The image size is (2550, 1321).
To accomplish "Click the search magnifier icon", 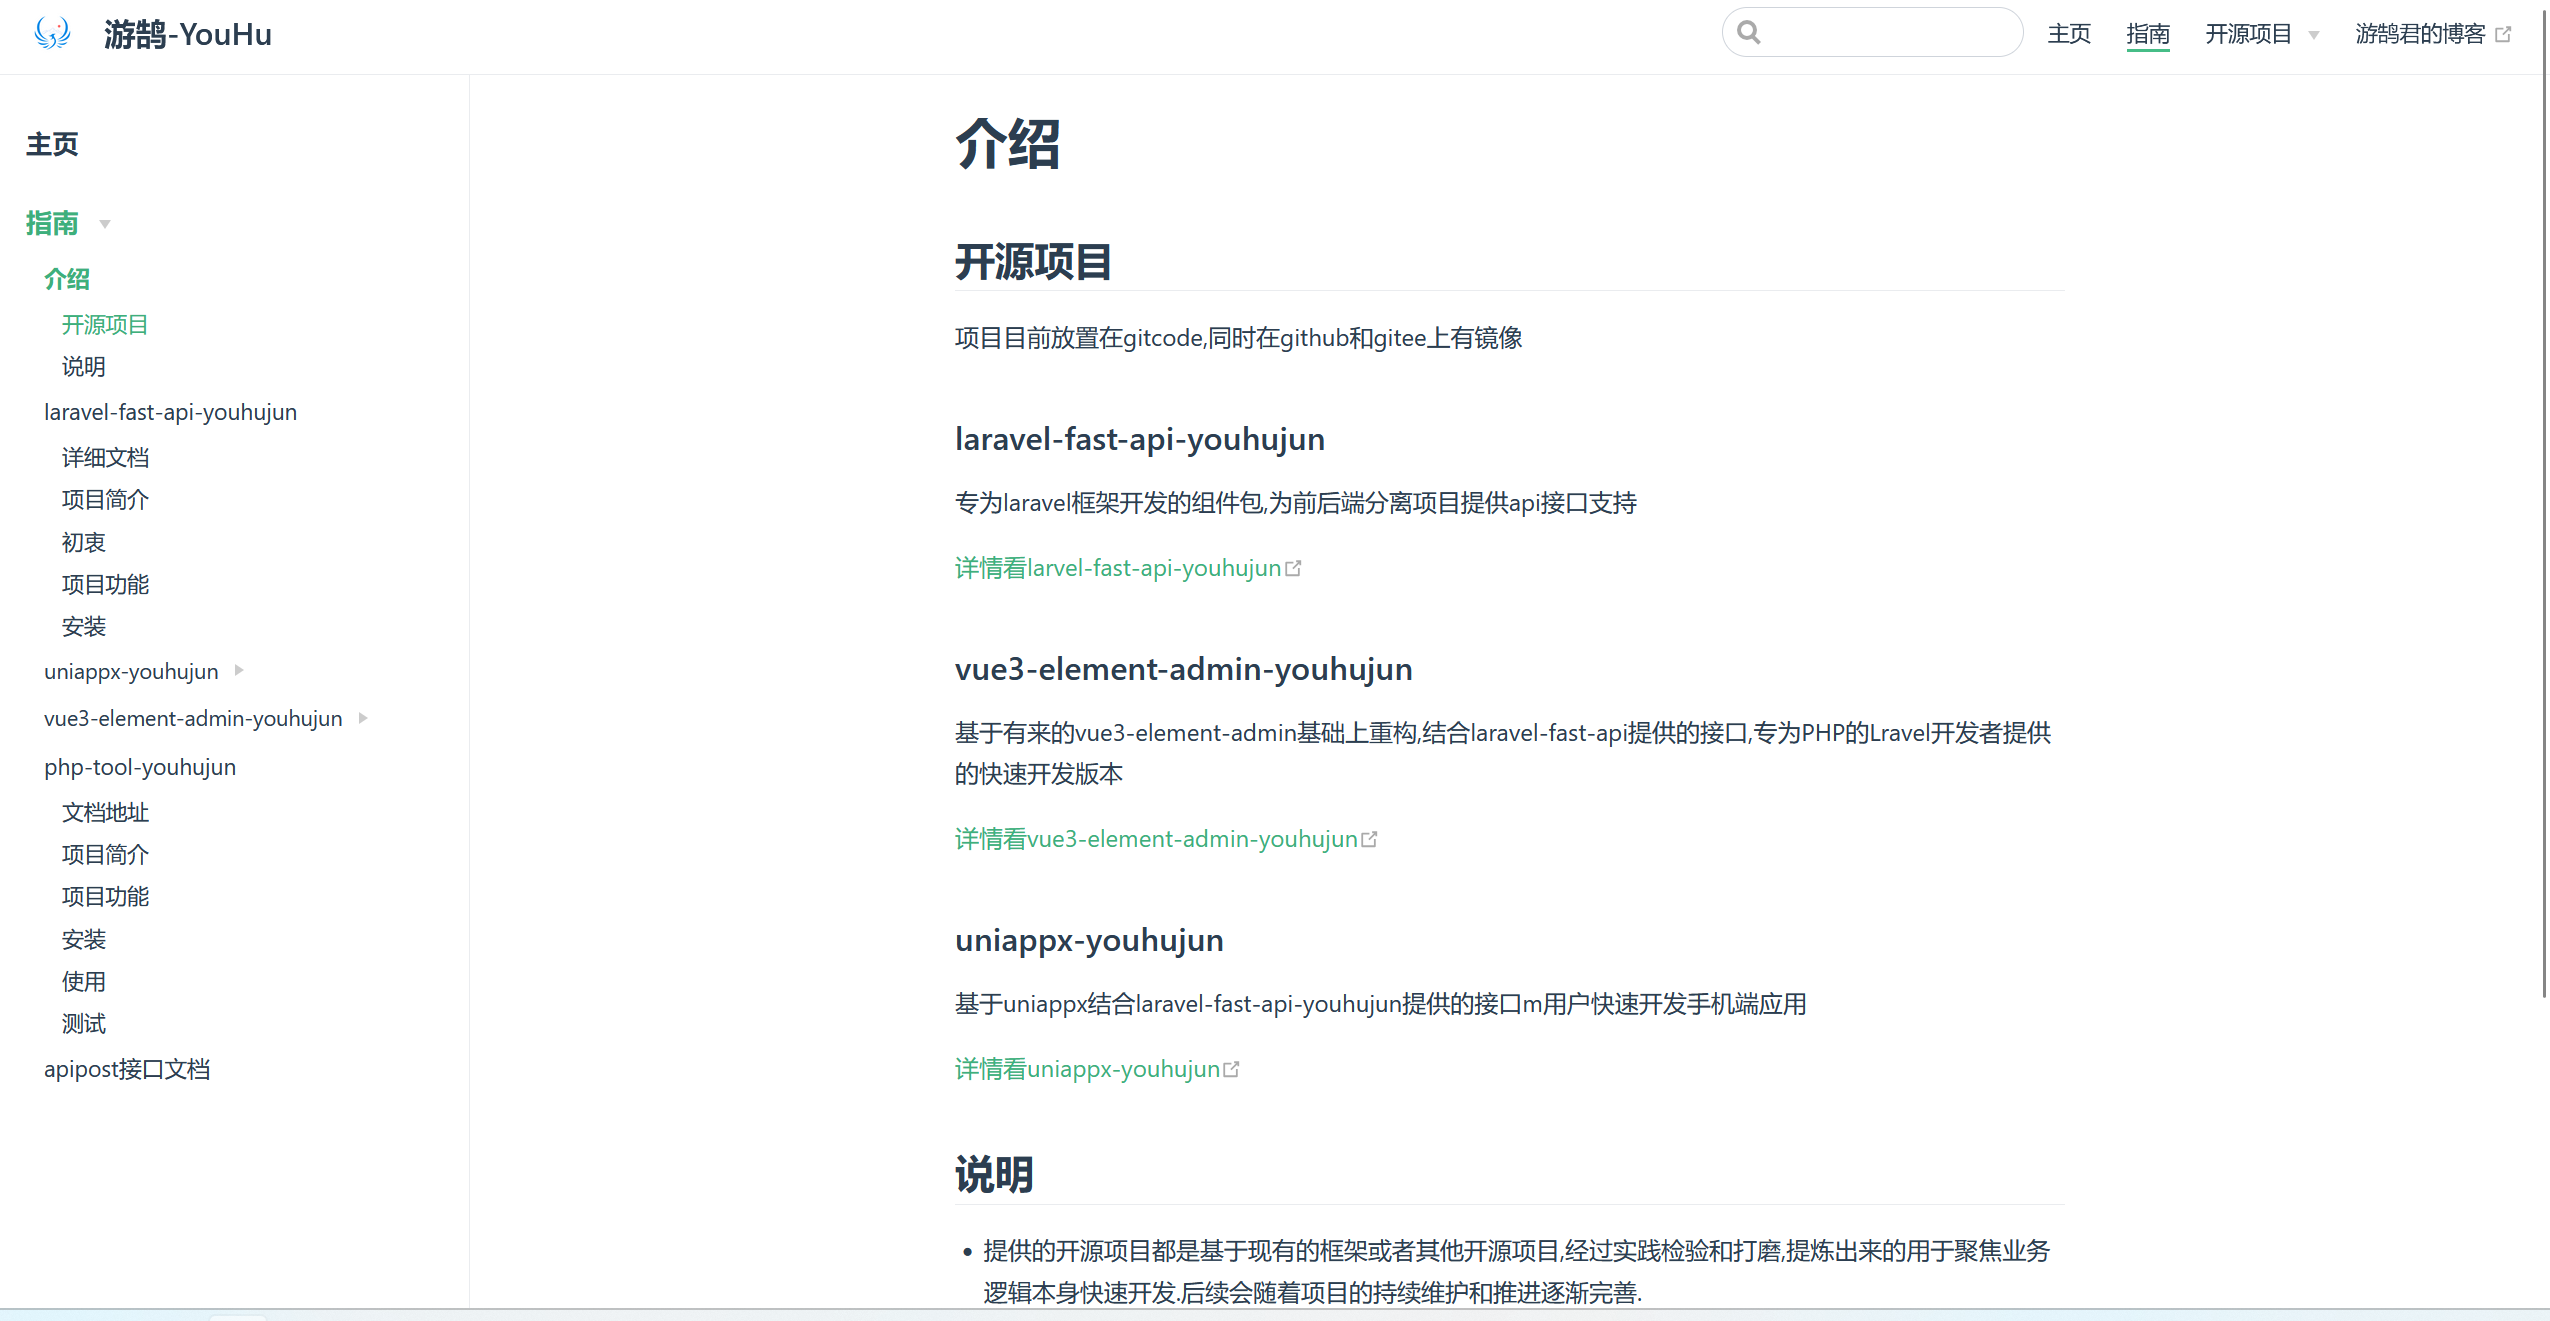I will [x=1748, y=33].
